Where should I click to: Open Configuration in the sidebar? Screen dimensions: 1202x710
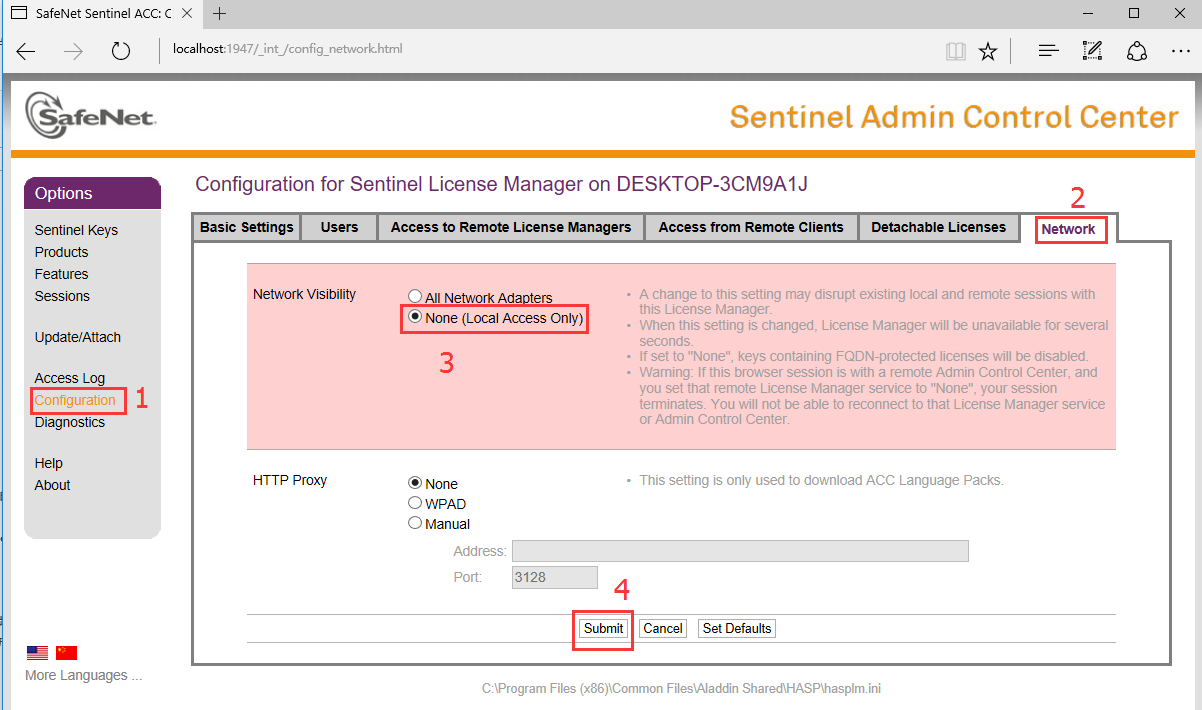75,400
